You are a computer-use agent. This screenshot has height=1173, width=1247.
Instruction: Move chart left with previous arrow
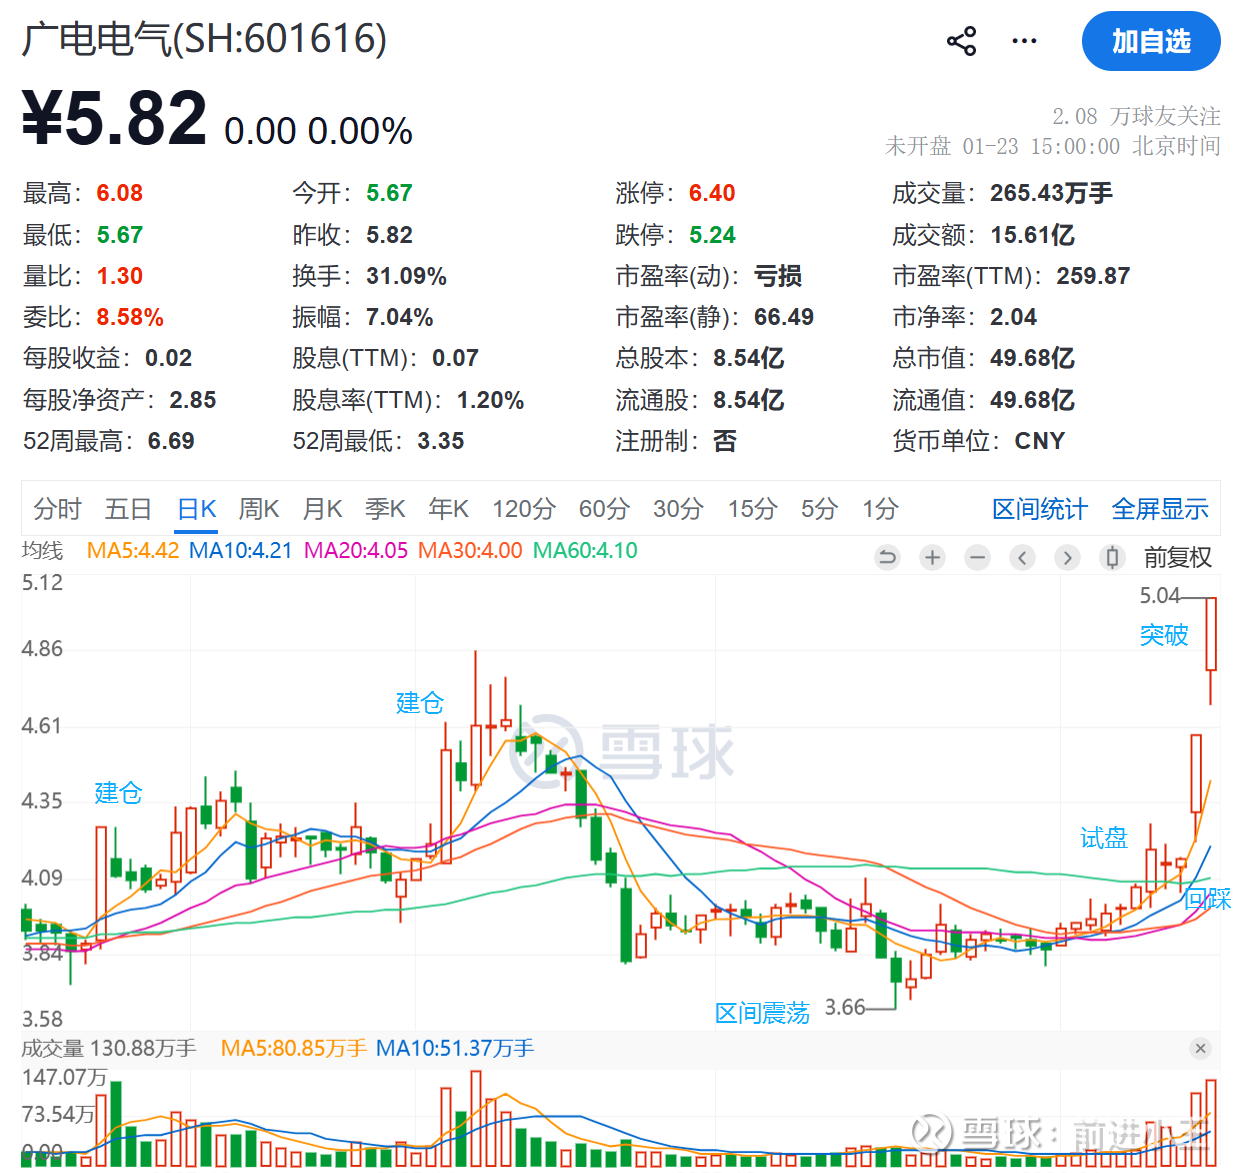(x=1022, y=557)
